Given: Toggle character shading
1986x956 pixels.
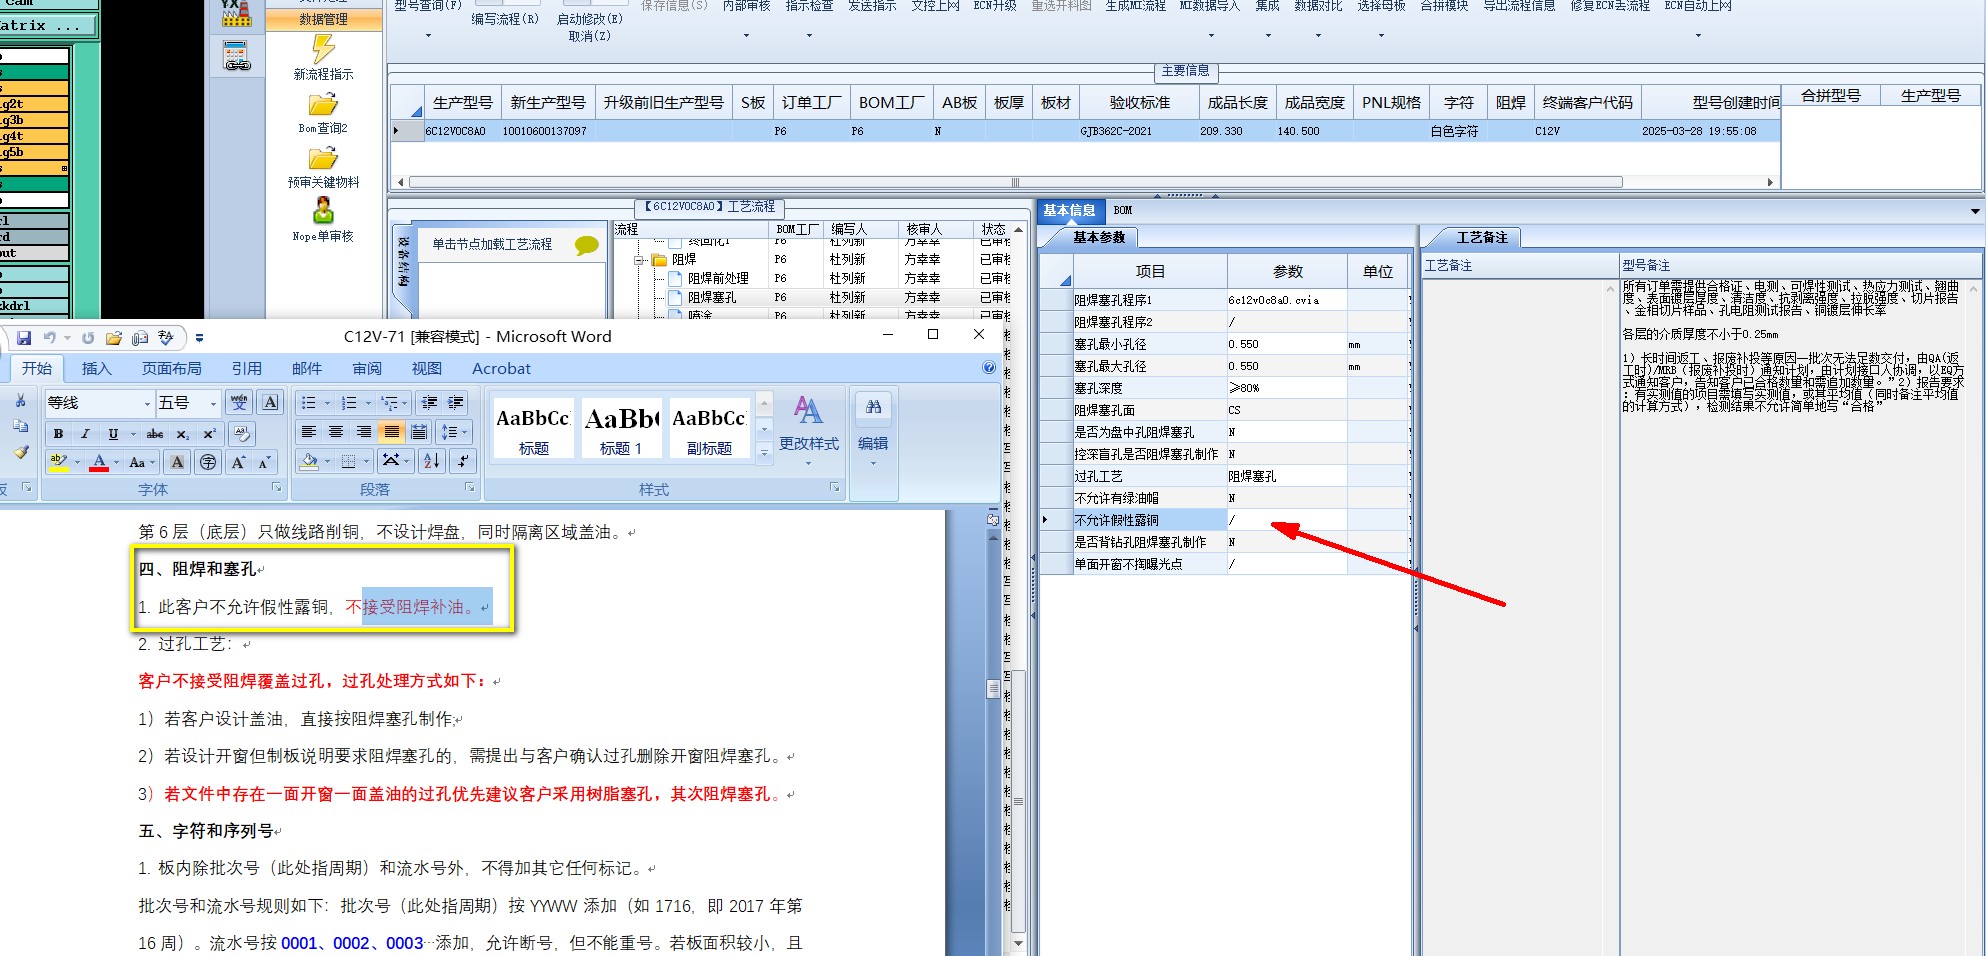Looking at the screenshot, I should tap(177, 462).
